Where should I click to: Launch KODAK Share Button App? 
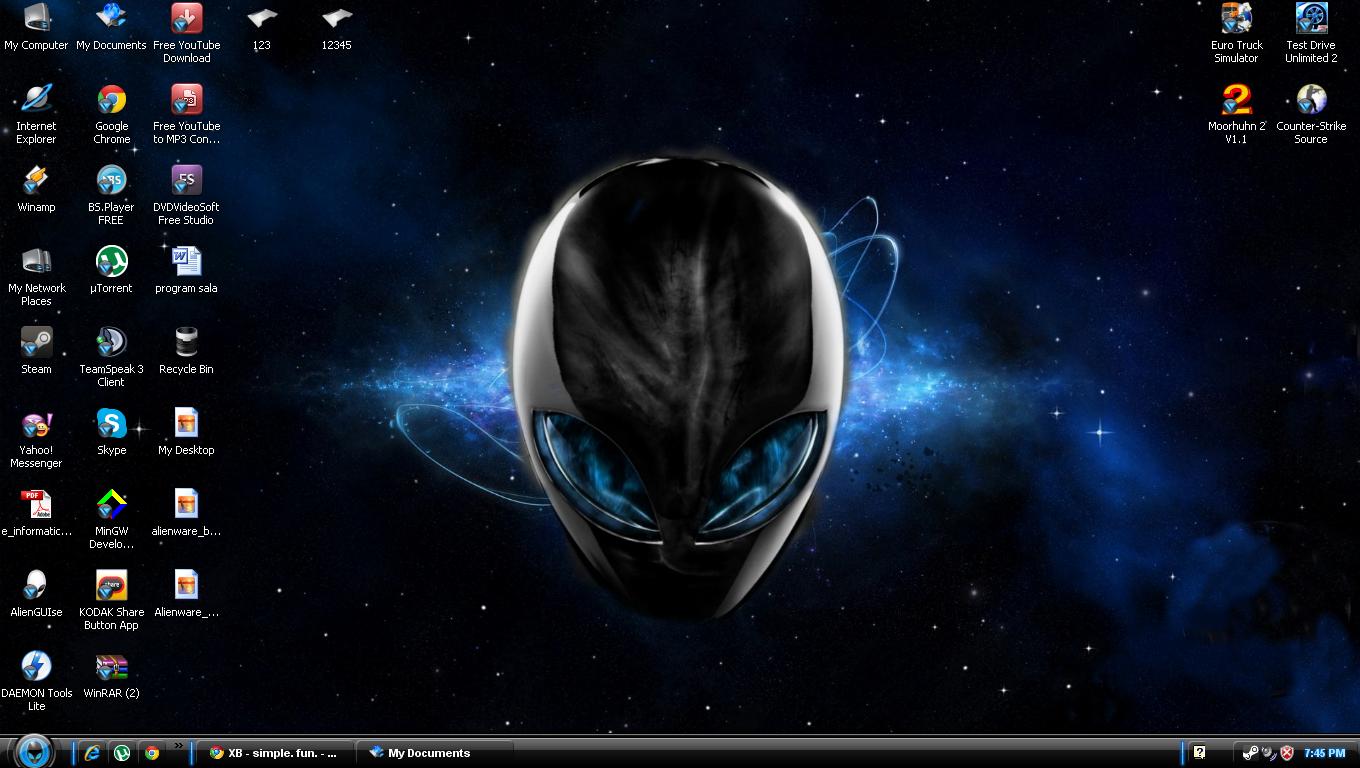111,600
